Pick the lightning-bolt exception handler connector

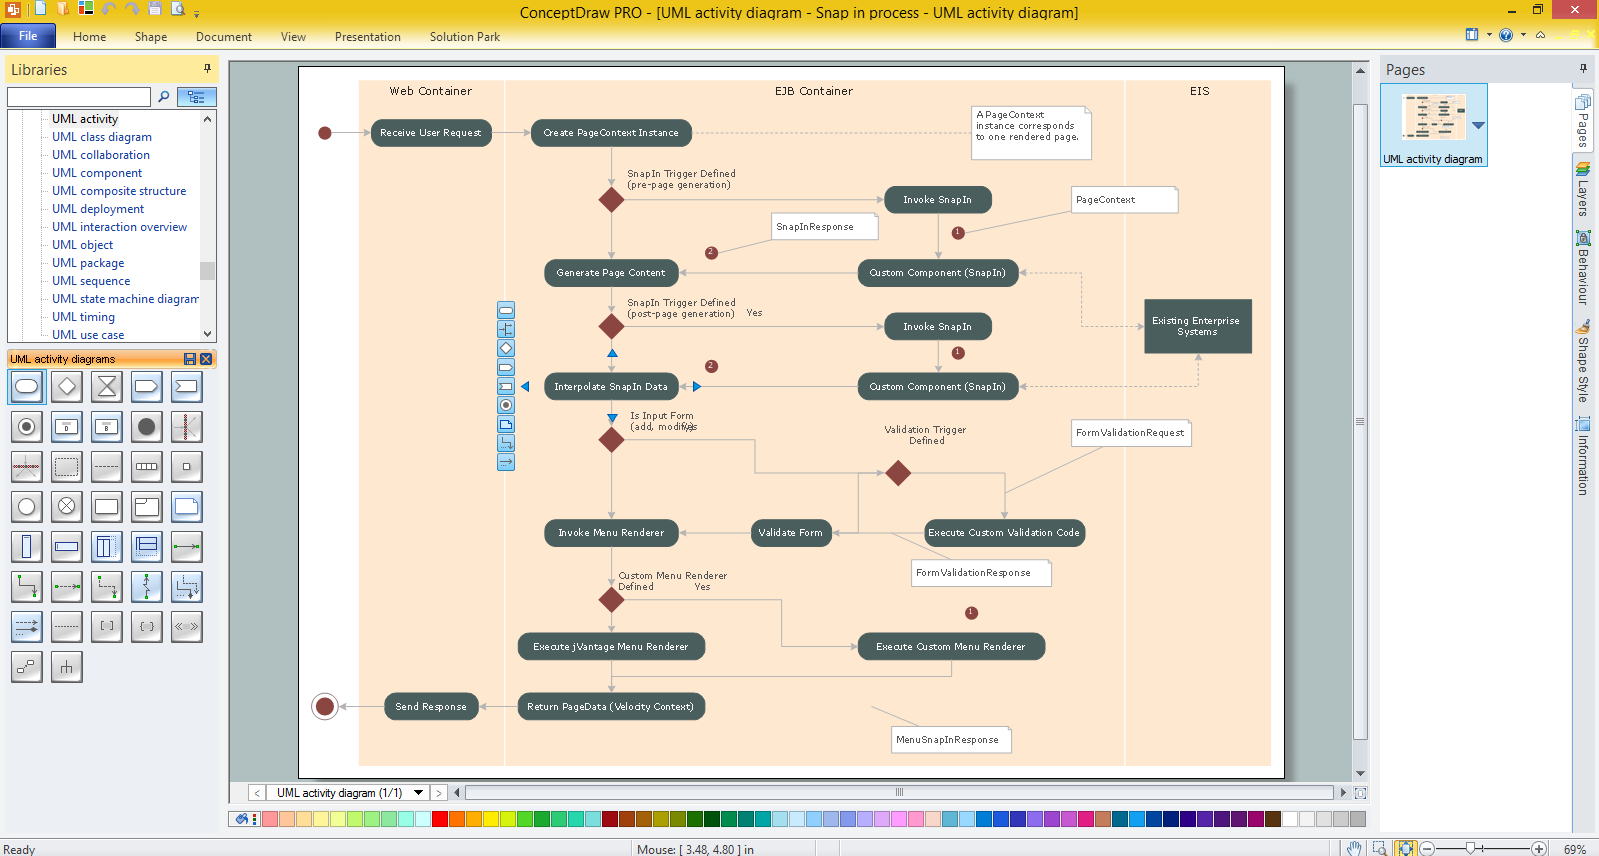(147, 587)
